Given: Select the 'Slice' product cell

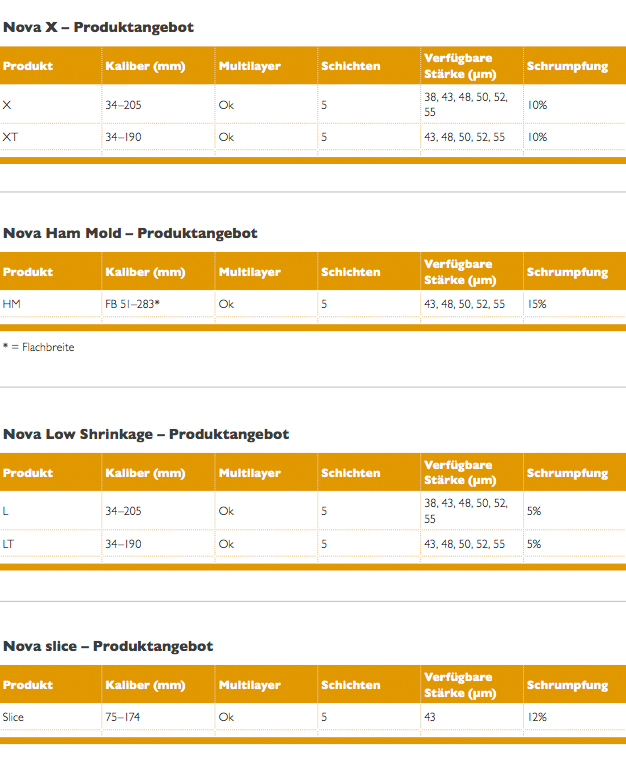Looking at the screenshot, I should point(13,717).
